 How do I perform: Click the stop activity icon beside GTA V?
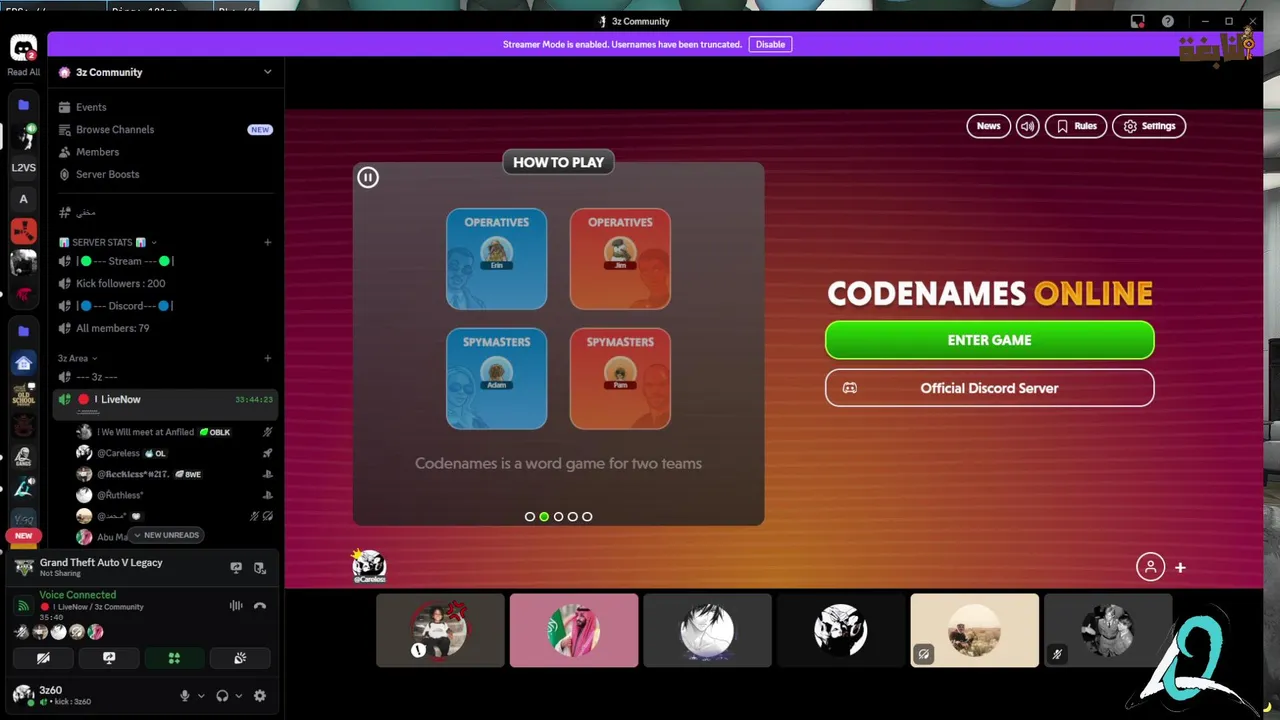(260, 567)
